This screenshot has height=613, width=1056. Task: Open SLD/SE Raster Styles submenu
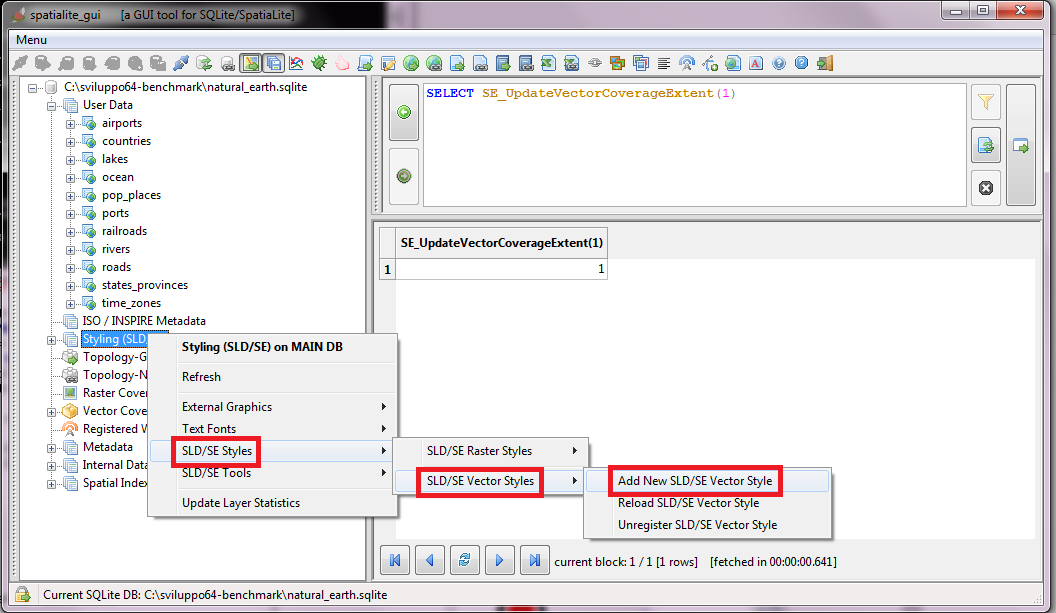coord(490,451)
